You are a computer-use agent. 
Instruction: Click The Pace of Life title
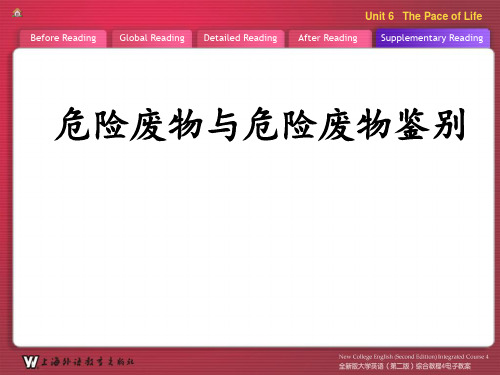[x=442, y=16]
